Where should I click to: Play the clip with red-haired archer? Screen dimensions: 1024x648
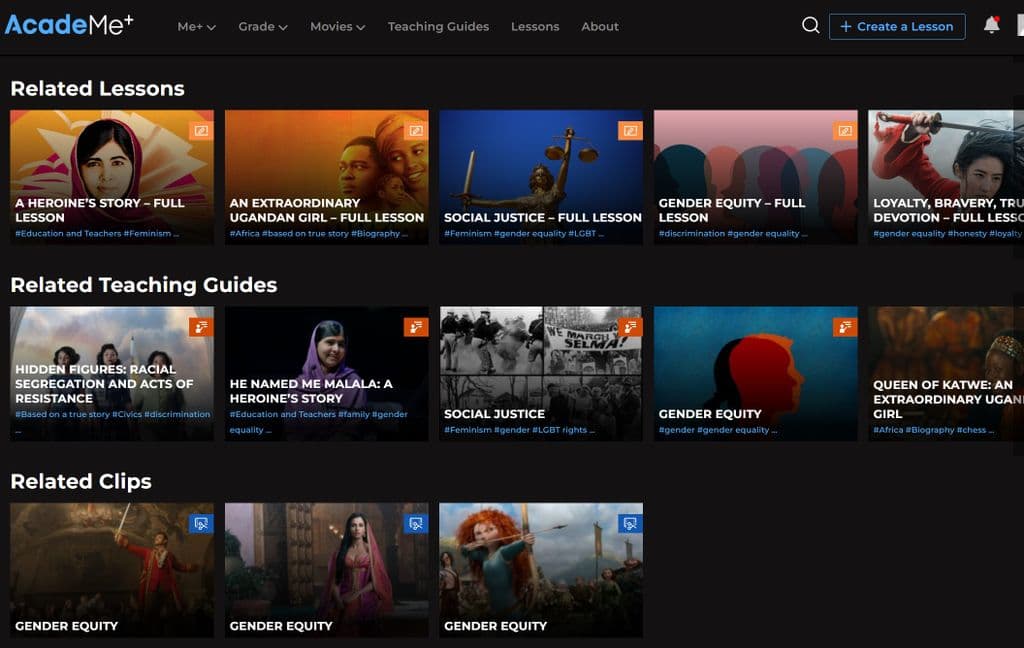(541, 570)
